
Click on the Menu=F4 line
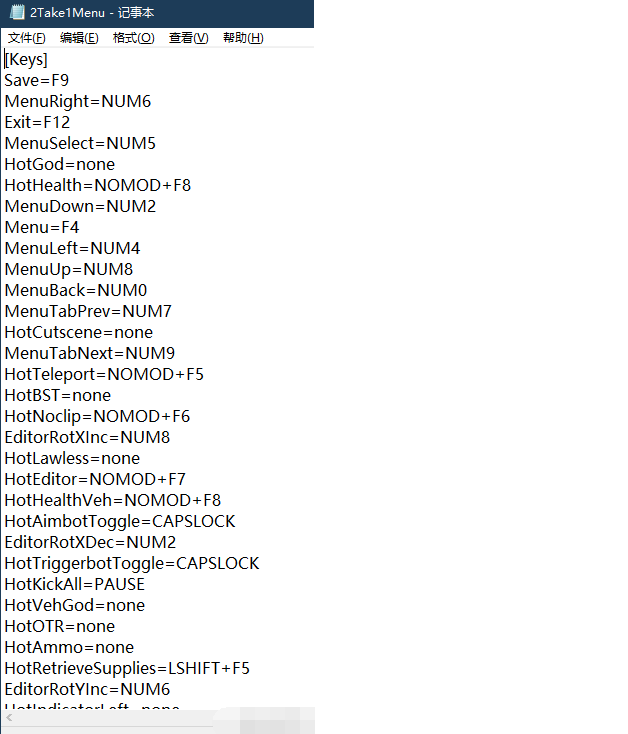tap(42, 228)
